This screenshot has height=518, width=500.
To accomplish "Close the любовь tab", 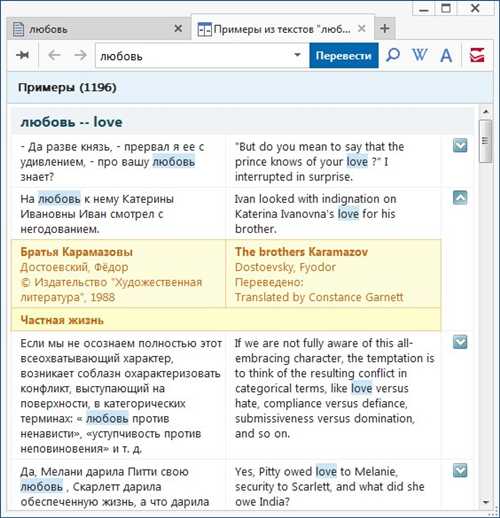I will [178, 29].
